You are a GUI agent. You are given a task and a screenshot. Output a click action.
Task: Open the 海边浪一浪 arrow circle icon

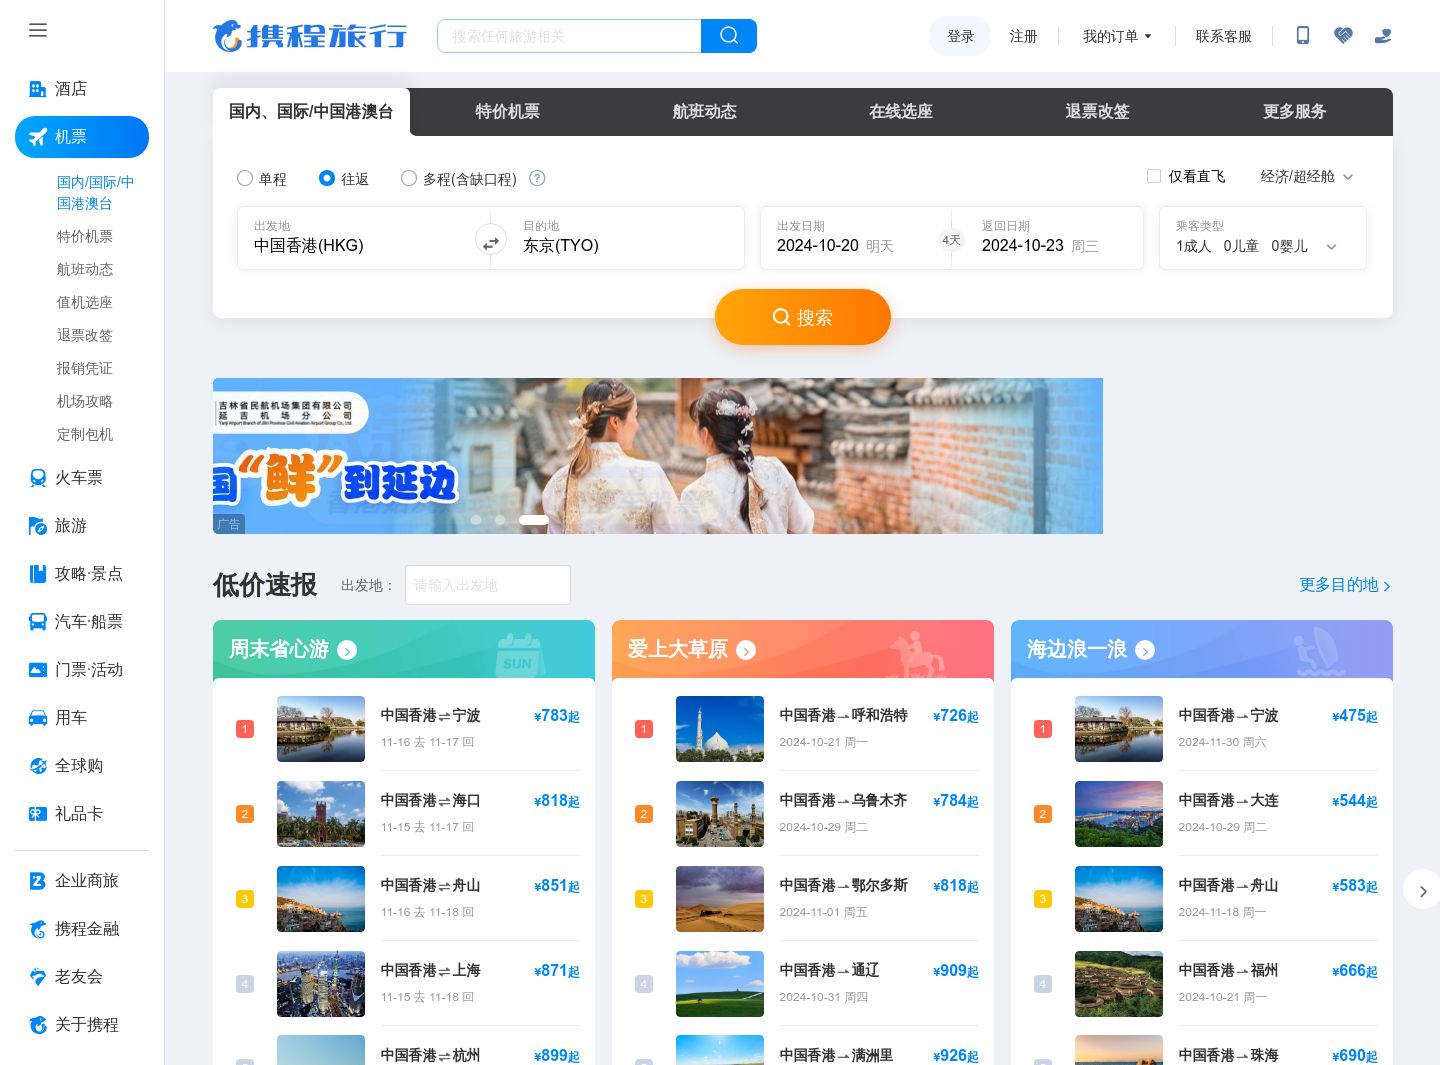pyautogui.click(x=1145, y=650)
